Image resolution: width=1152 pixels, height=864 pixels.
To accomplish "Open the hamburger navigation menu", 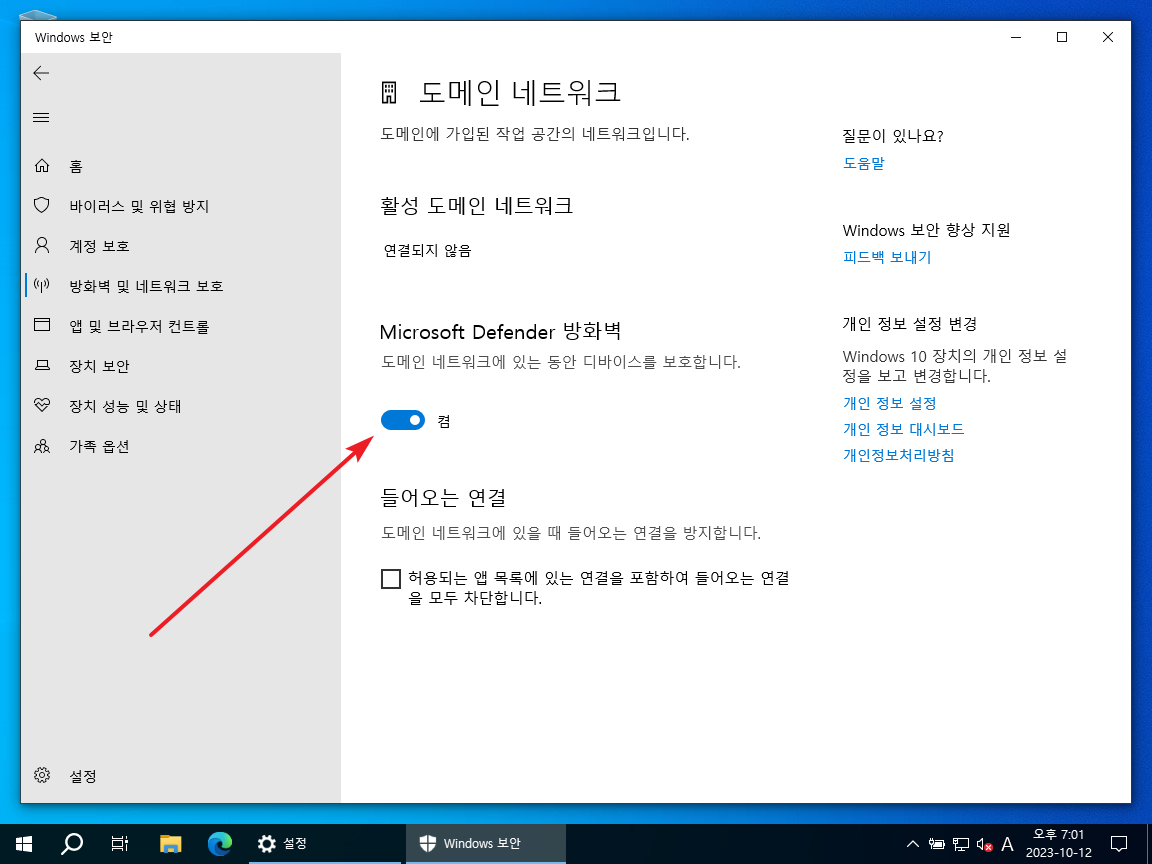I will (x=41, y=118).
